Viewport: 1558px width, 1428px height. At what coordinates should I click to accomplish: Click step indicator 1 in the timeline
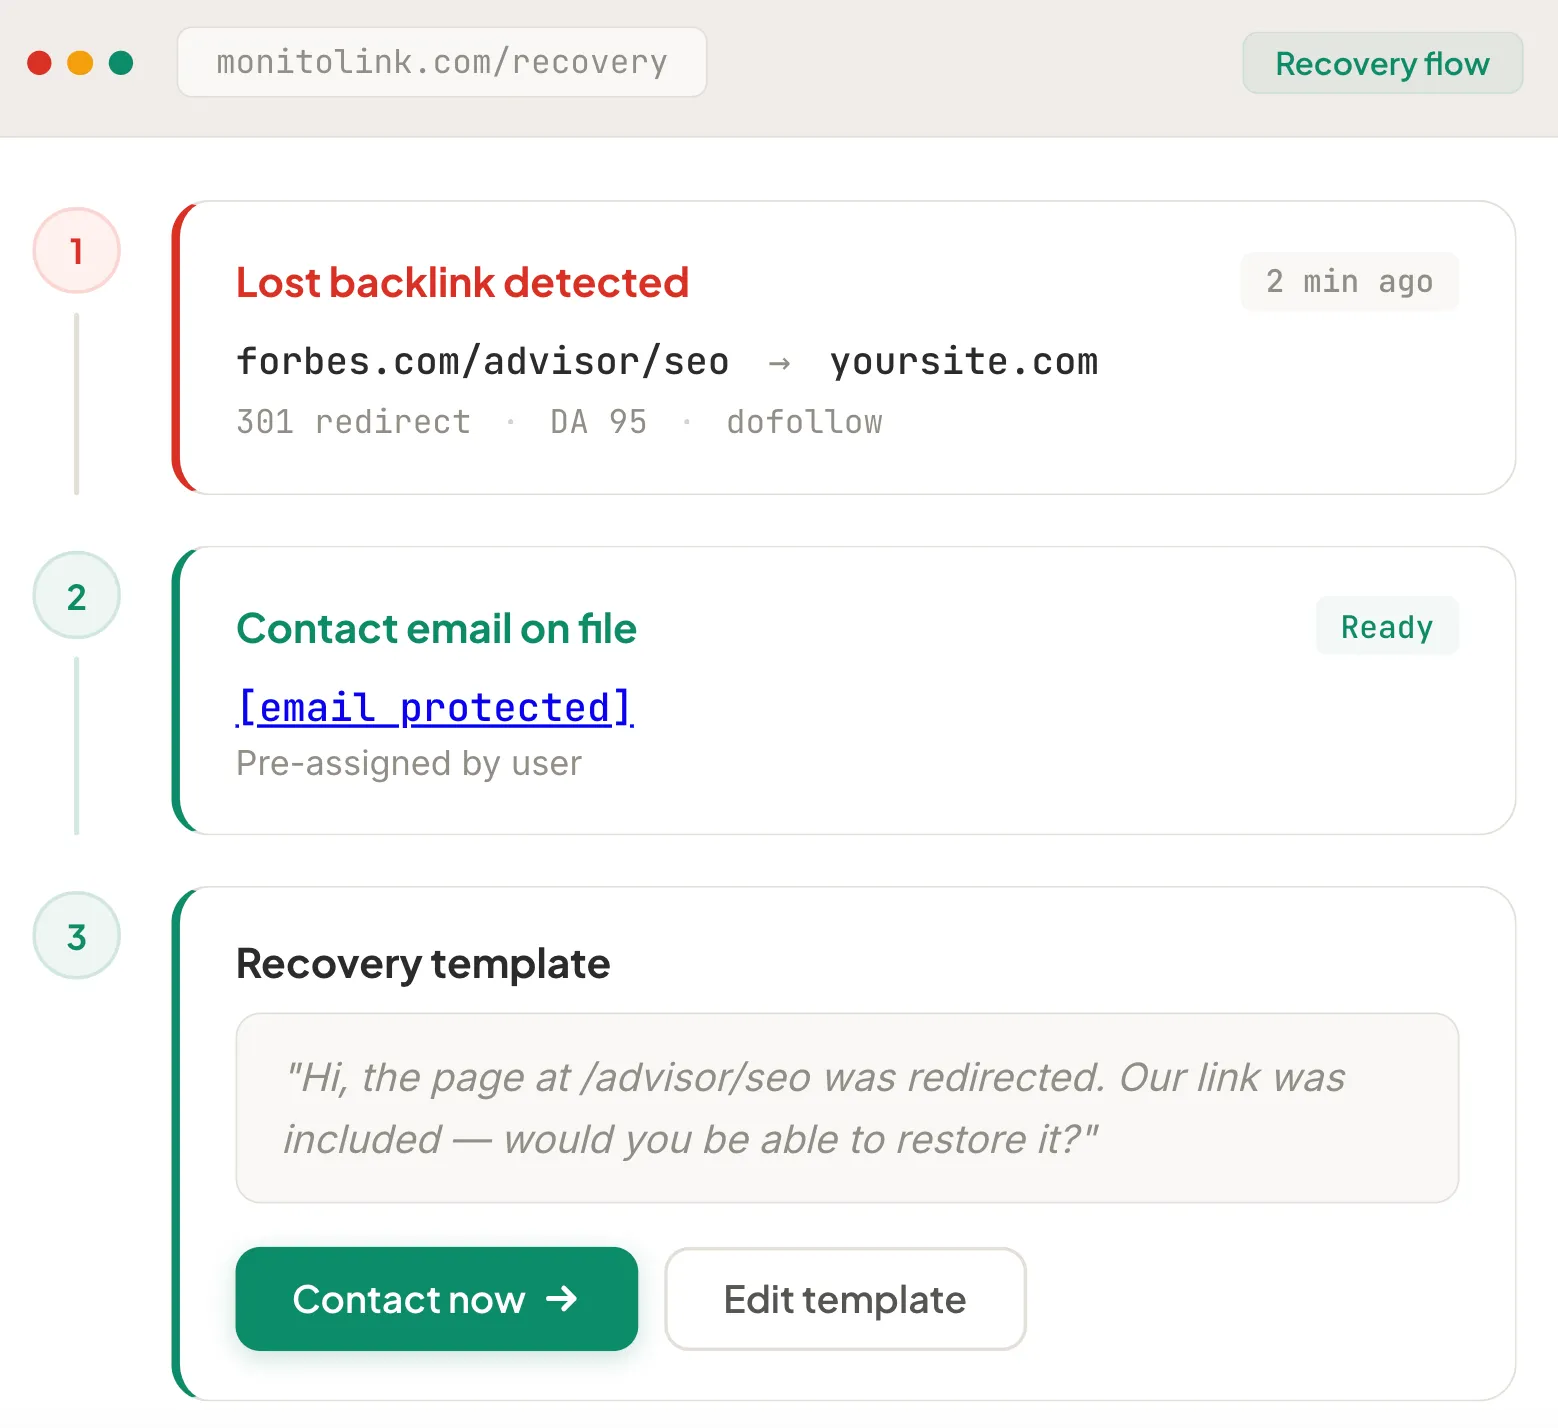coord(76,251)
